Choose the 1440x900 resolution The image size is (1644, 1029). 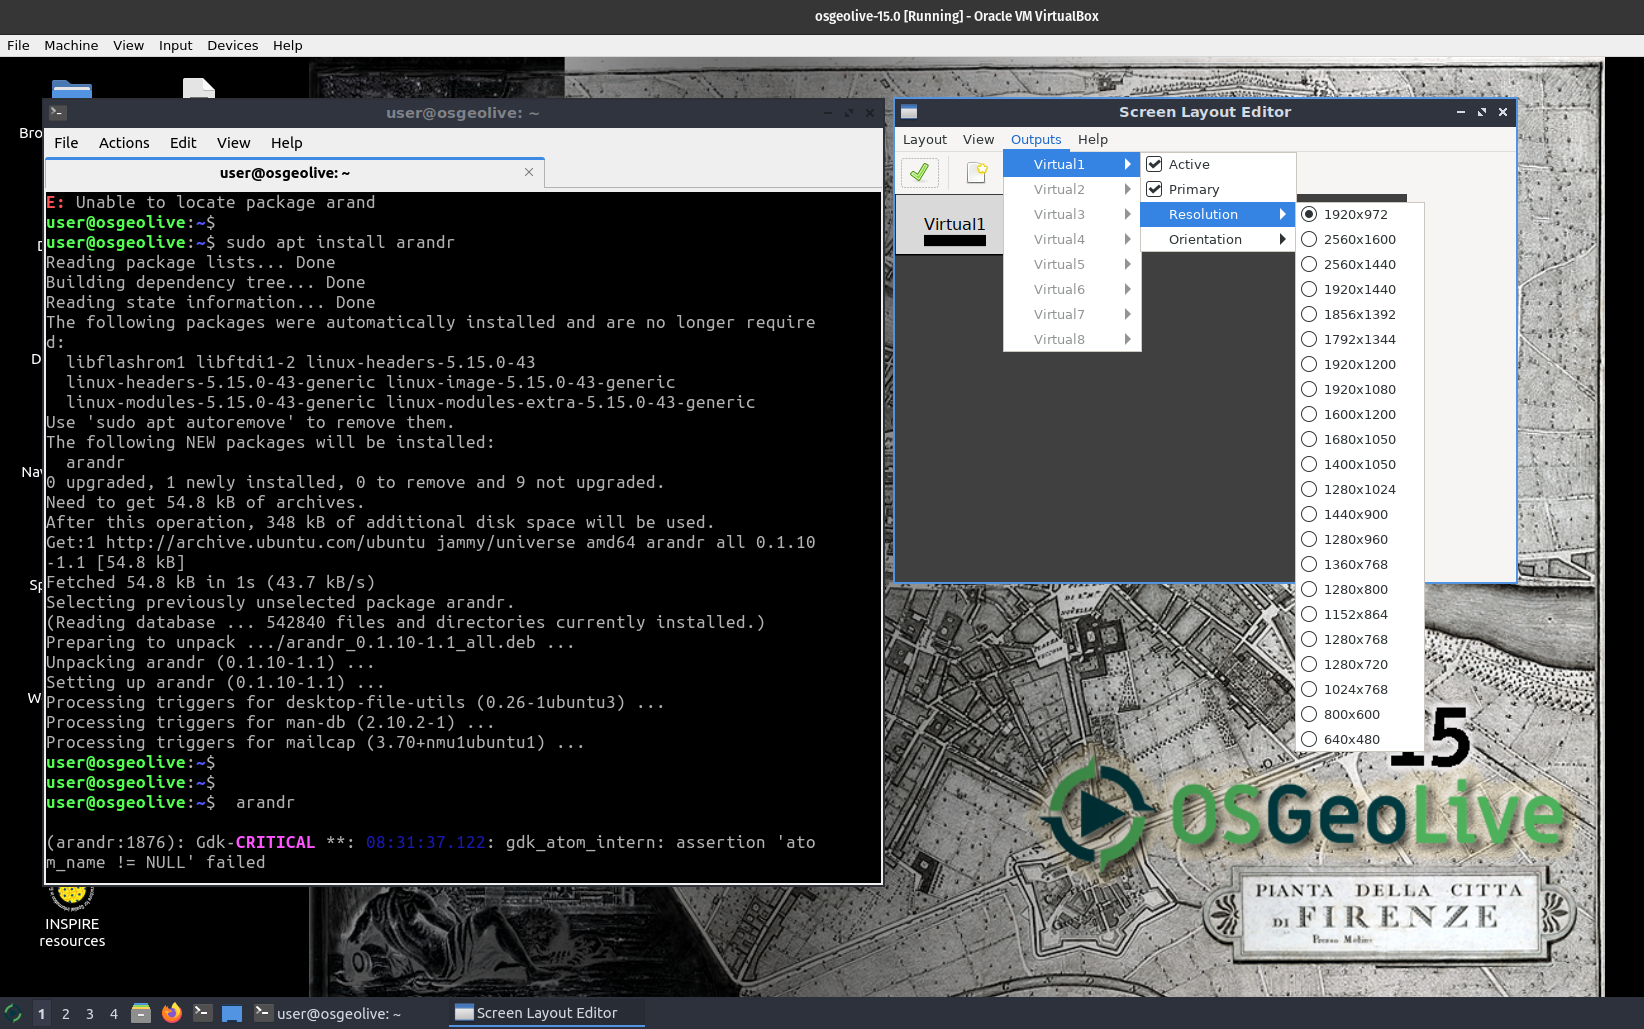pos(1360,514)
